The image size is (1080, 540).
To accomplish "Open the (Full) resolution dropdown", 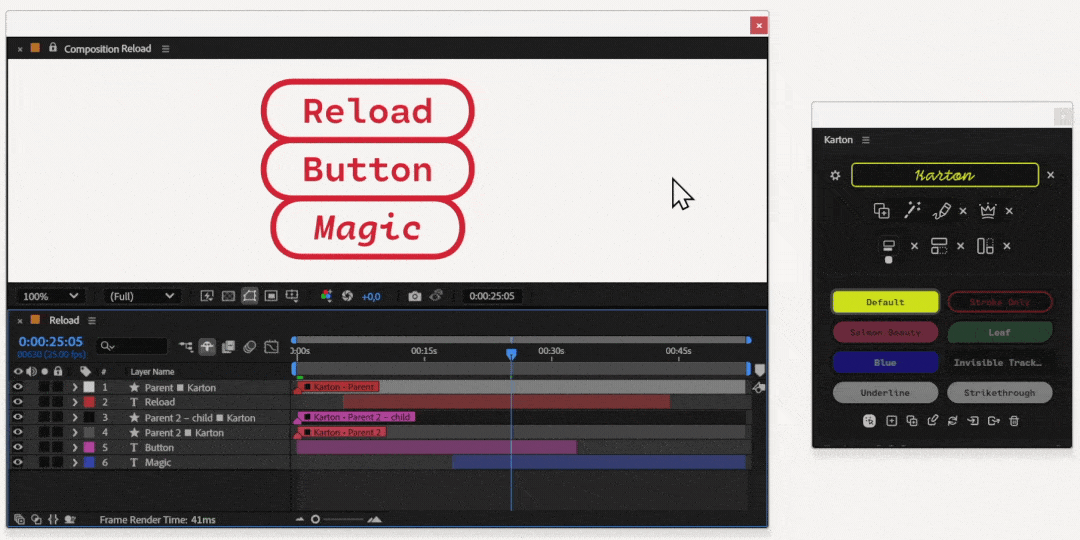I will click(141, 296).
